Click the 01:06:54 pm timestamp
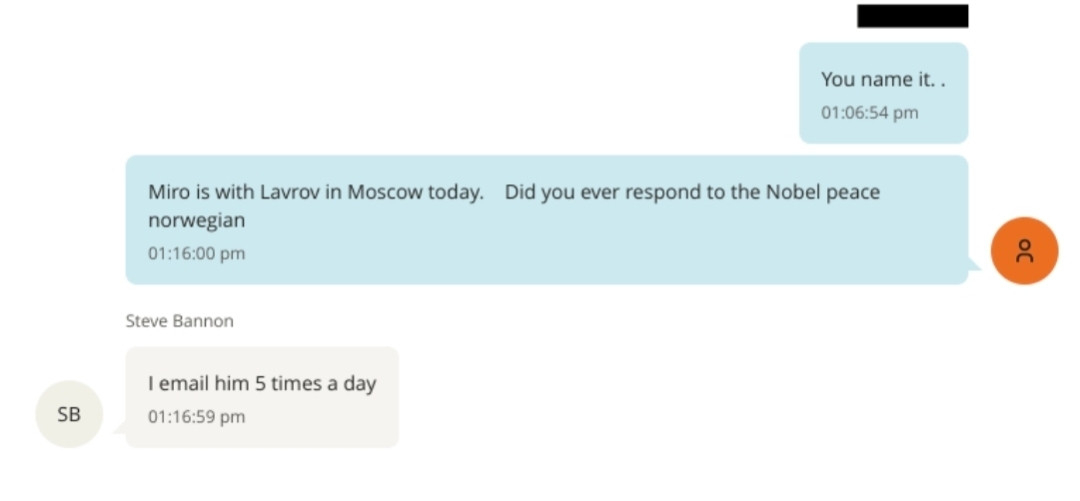Image resolution: width=1080 pixels, height=501 pixels. tap(869, 113)
